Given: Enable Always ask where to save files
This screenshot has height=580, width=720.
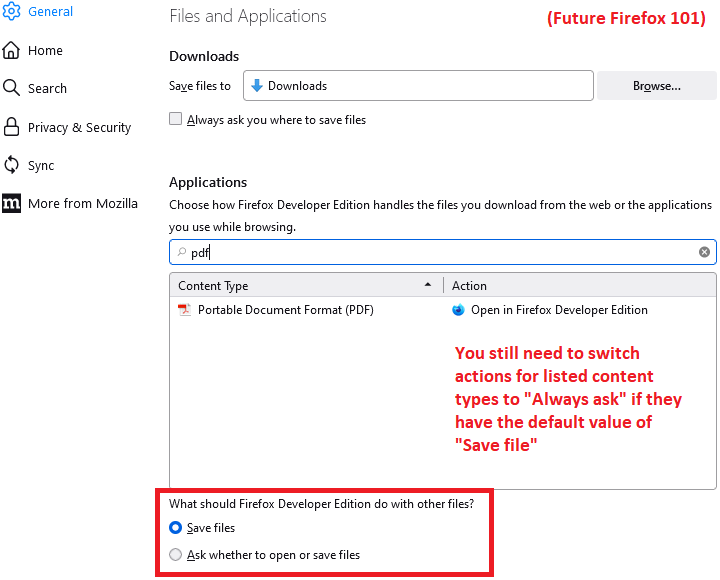Looking at the screenshot, I should [x=176, y=119].
